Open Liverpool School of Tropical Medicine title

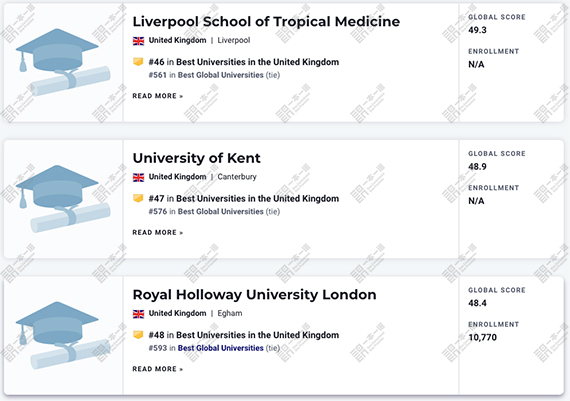266,22
